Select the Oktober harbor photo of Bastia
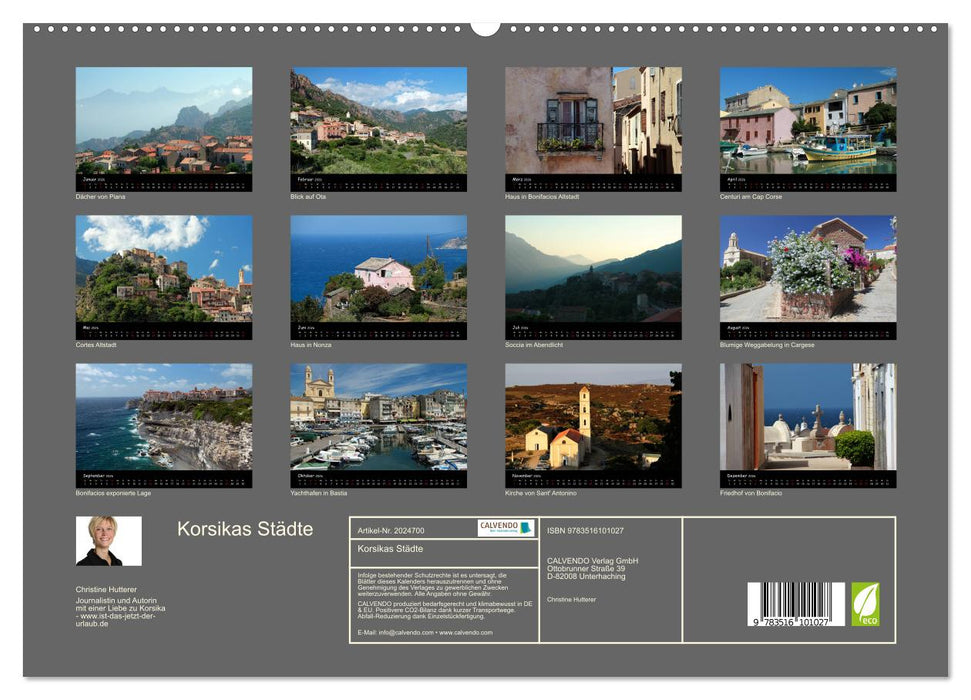Viewport: 971px width, 700px height. pos(378,420)
